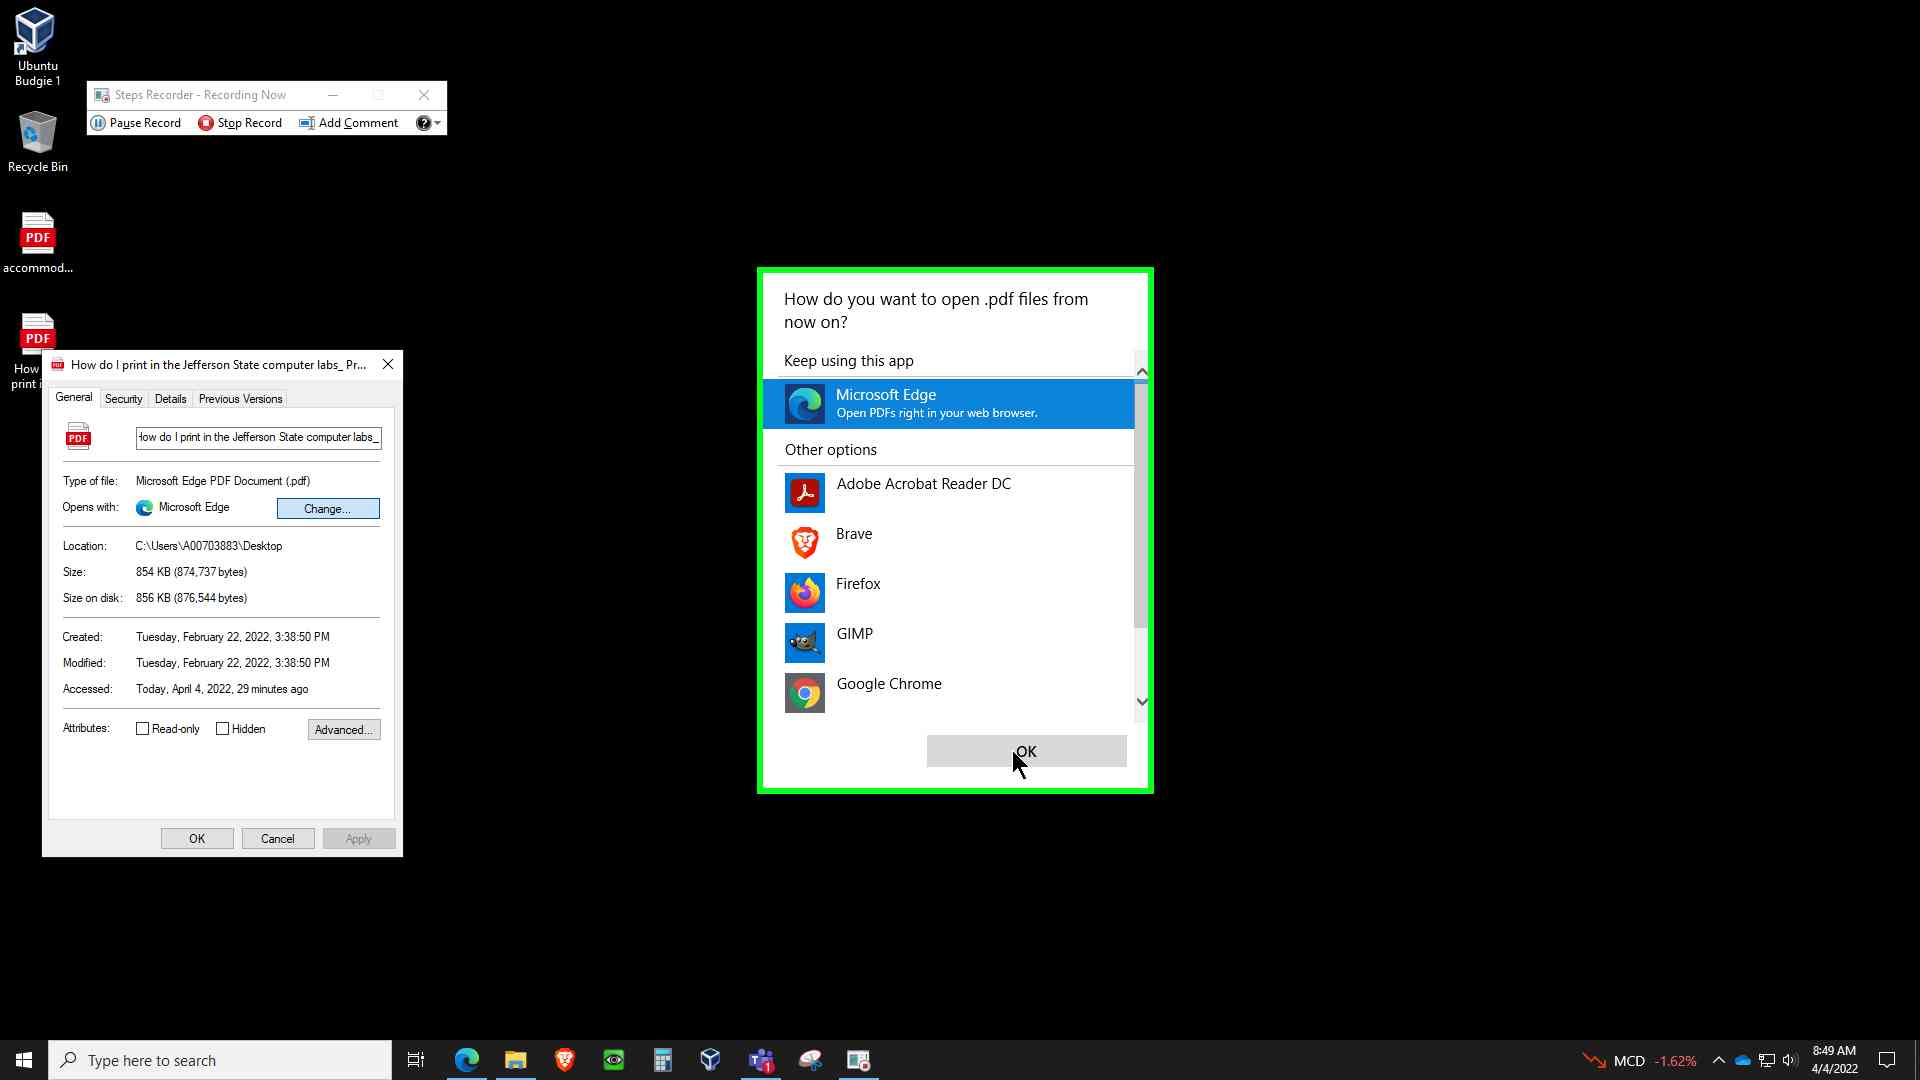Open the green eye app on taskbar
The width and height of the screenshot is (1920, 1080).
pyautogui.click(x=614, y=1060)
